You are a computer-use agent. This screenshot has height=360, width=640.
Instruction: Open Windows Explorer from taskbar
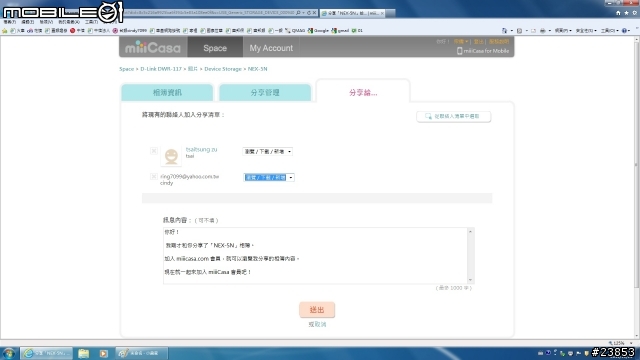tap(84, 353)
